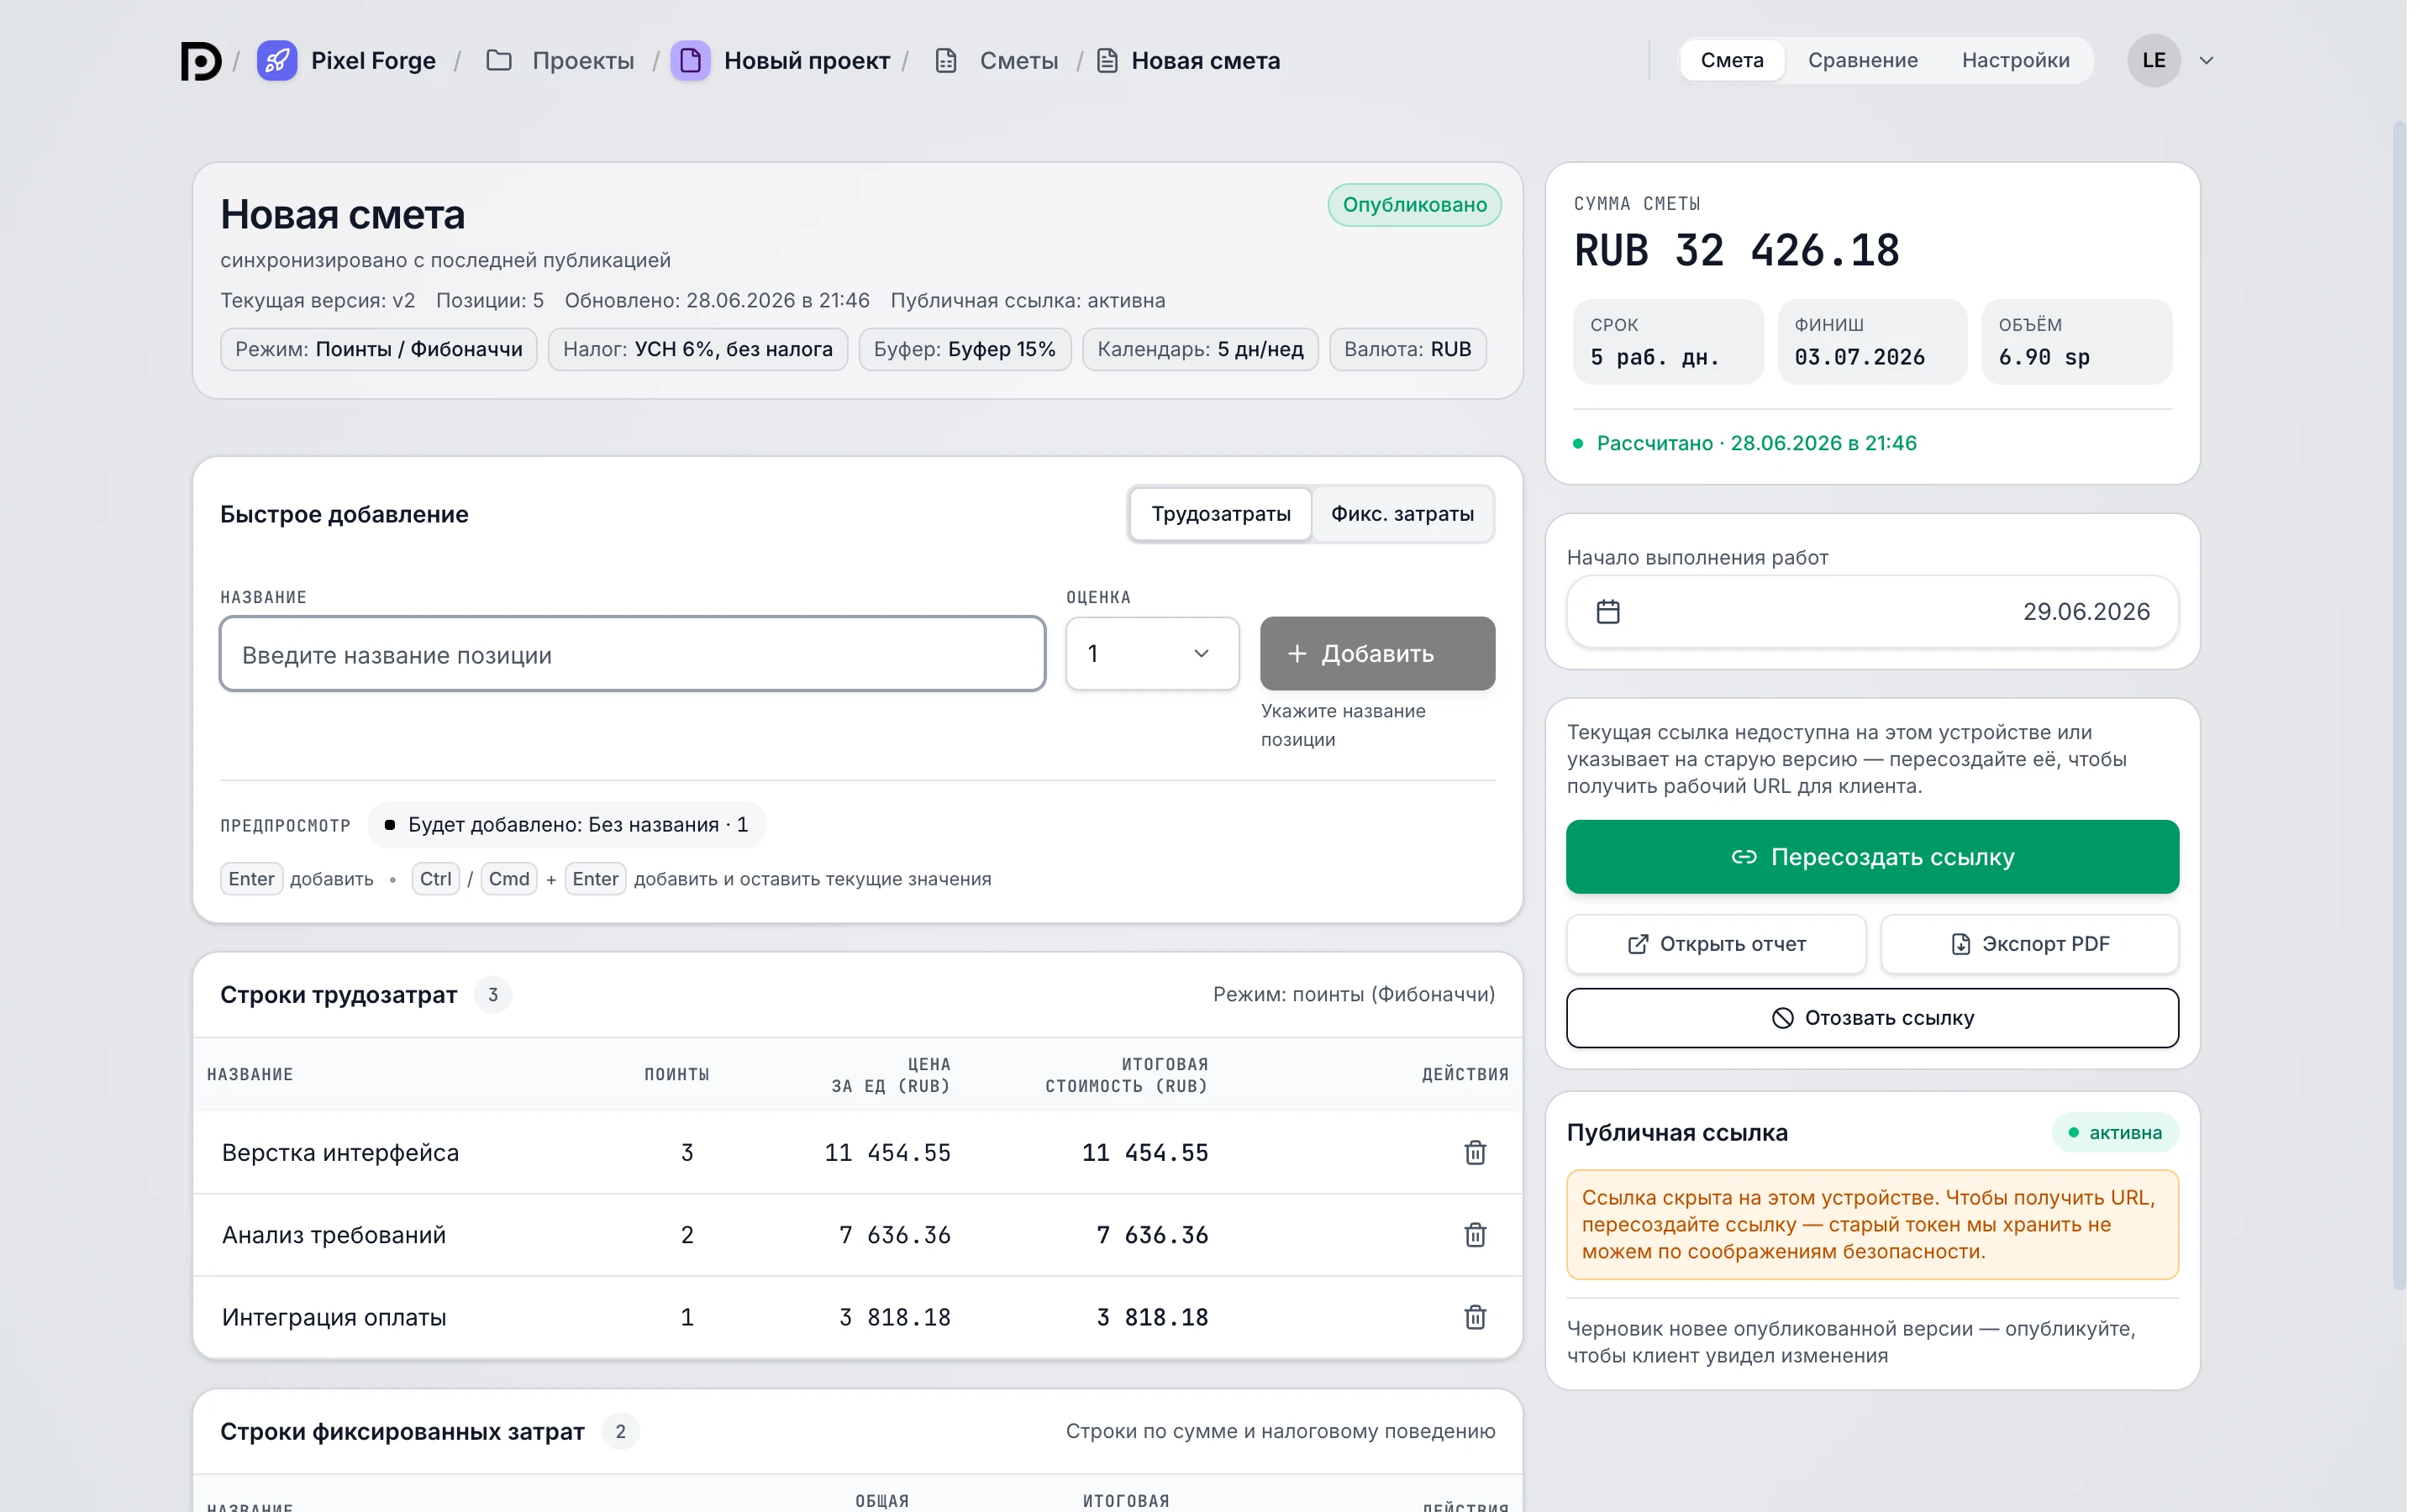Click the orange hidden-link warning notice
Viewport: 2420px width, 1512px height.
click(x=1872, y=1224)
